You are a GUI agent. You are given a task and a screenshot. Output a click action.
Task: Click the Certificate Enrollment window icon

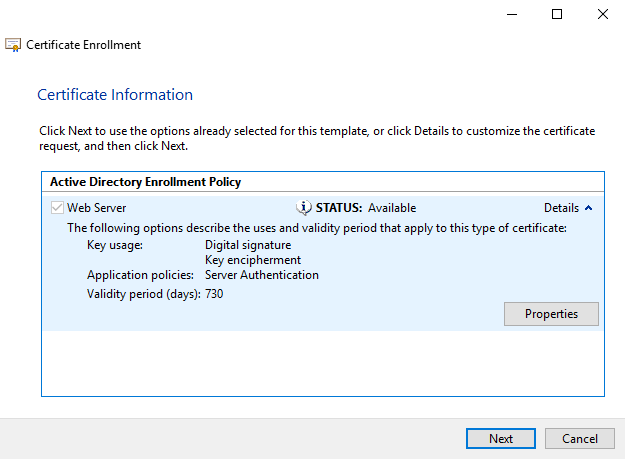coord(14,45)
